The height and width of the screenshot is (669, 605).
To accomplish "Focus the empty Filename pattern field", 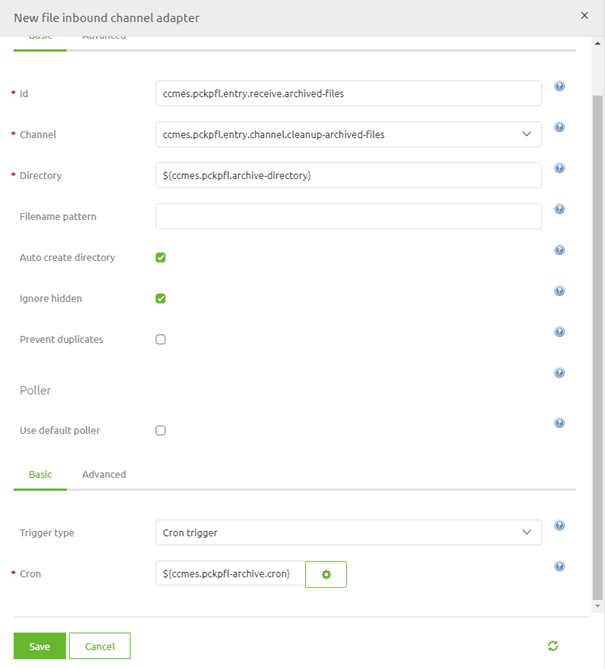I will [x=349, y=216].
